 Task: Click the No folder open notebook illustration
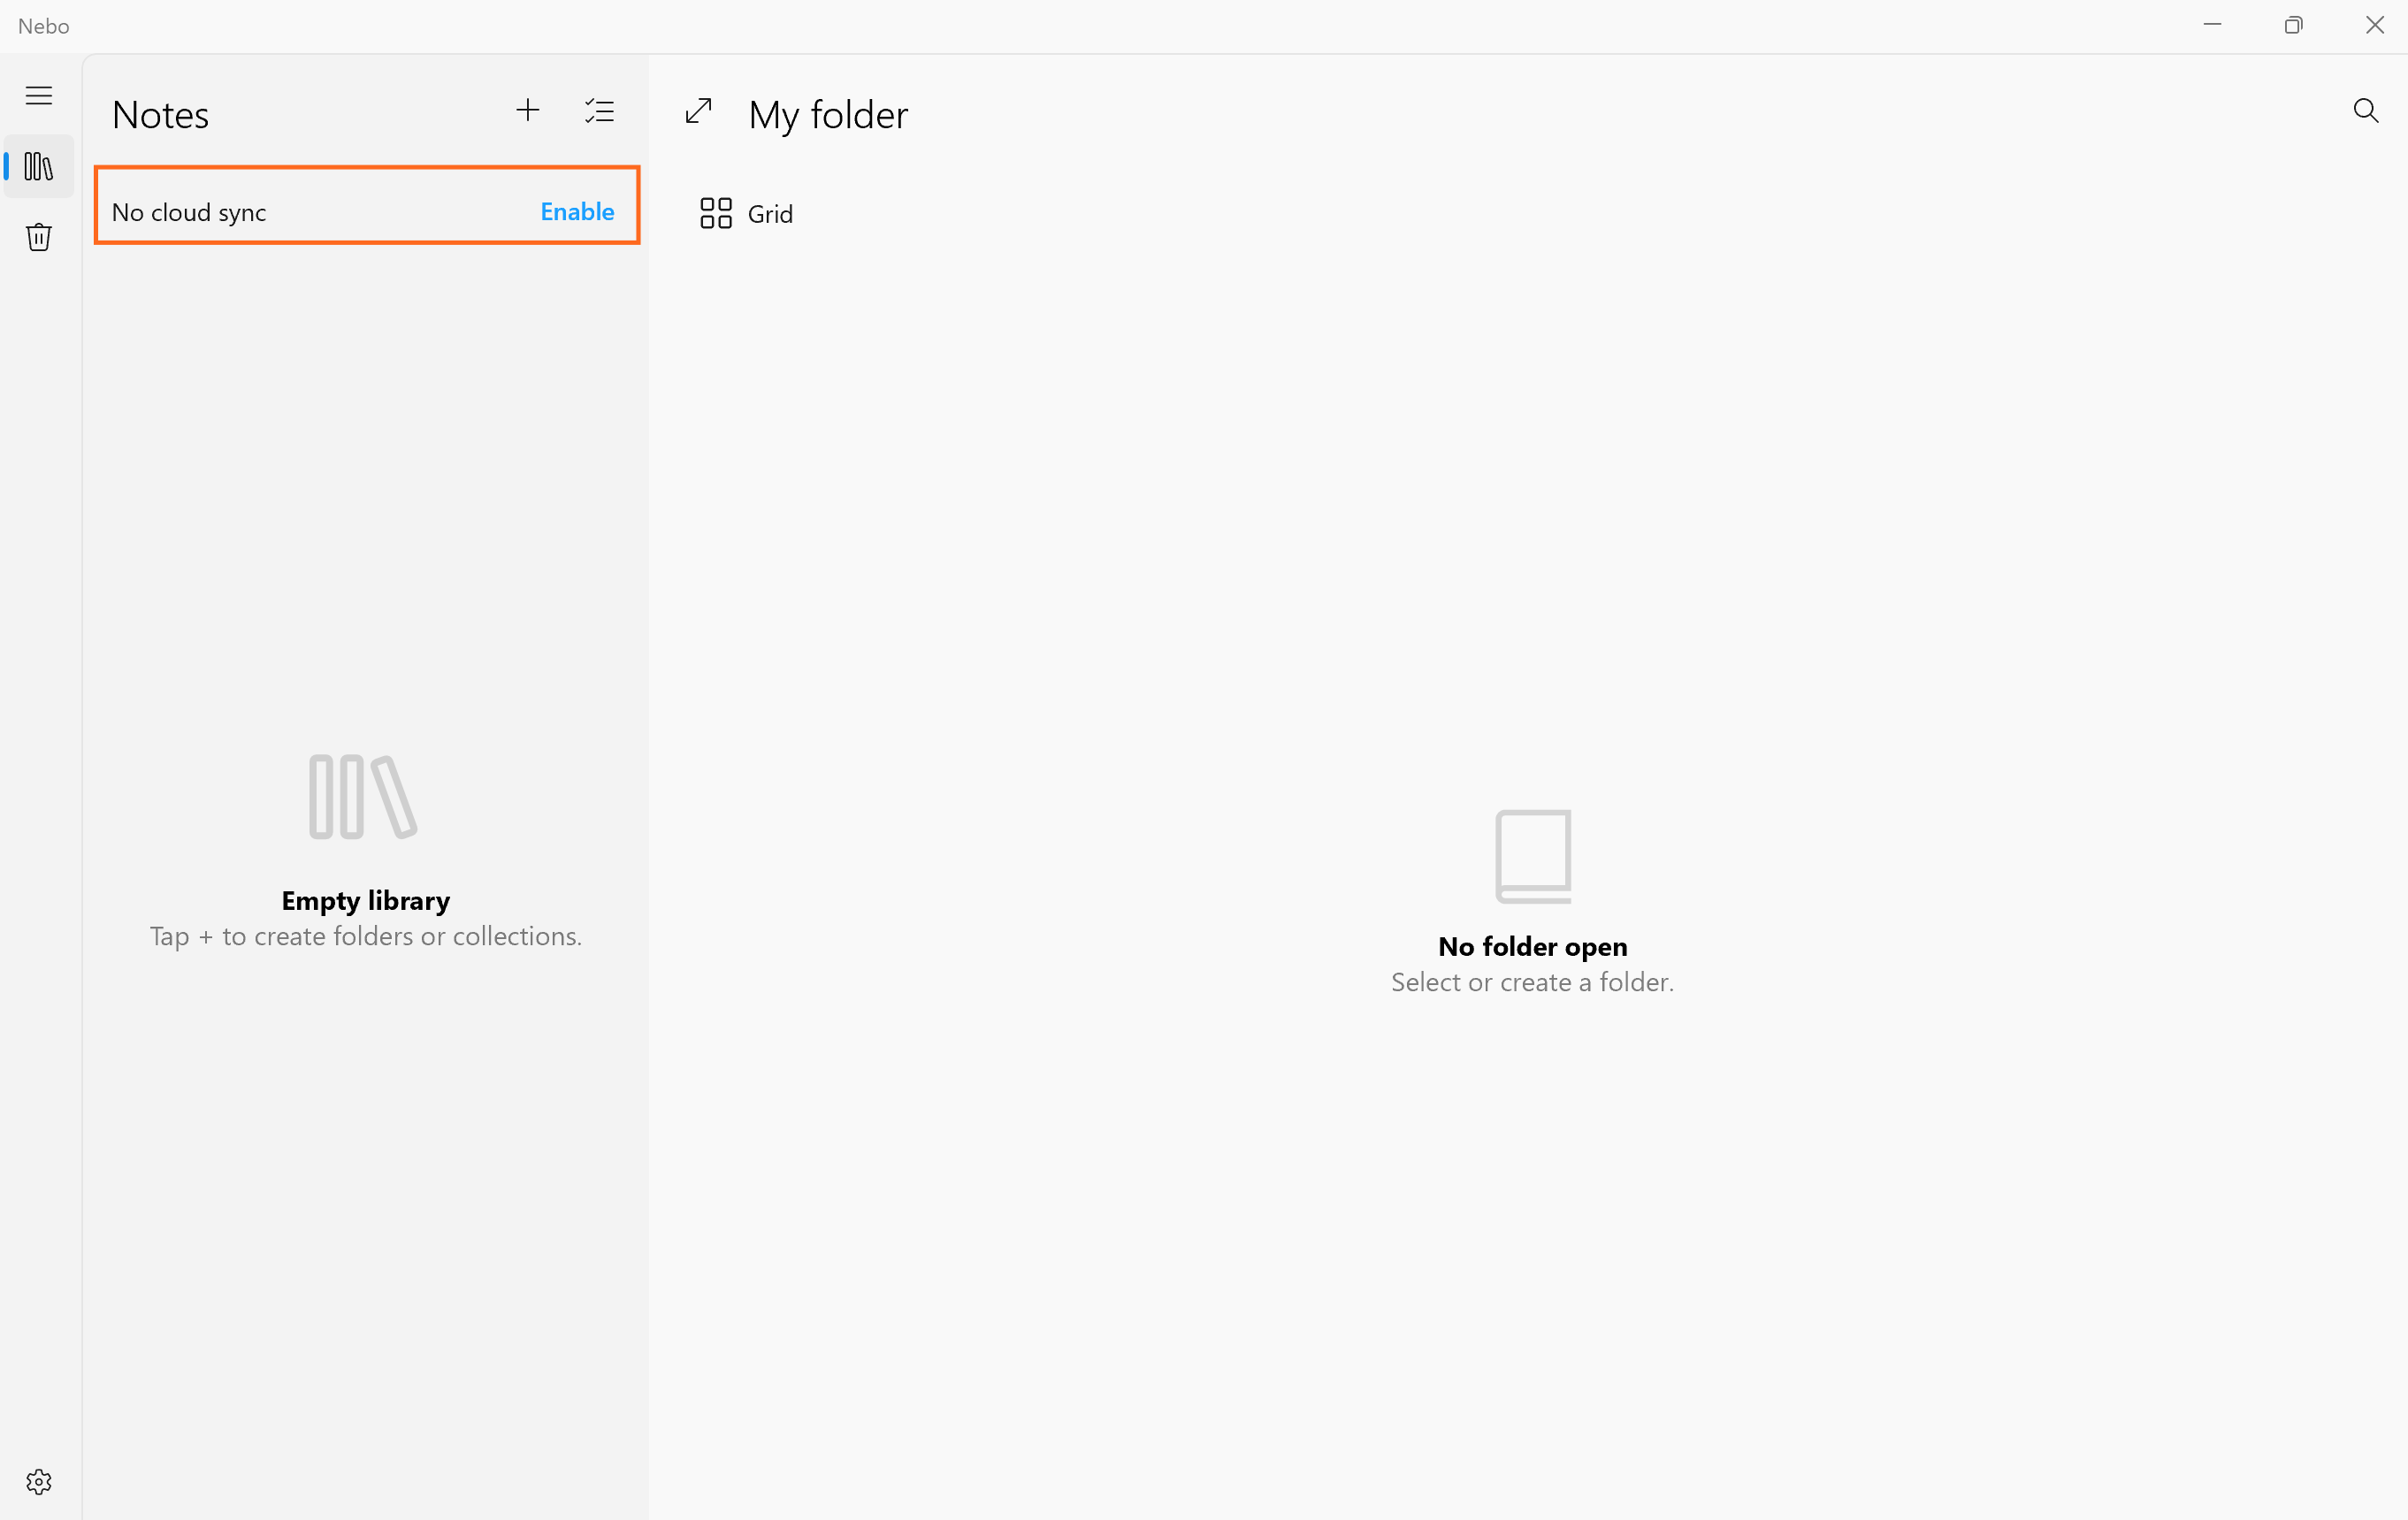1533,856
